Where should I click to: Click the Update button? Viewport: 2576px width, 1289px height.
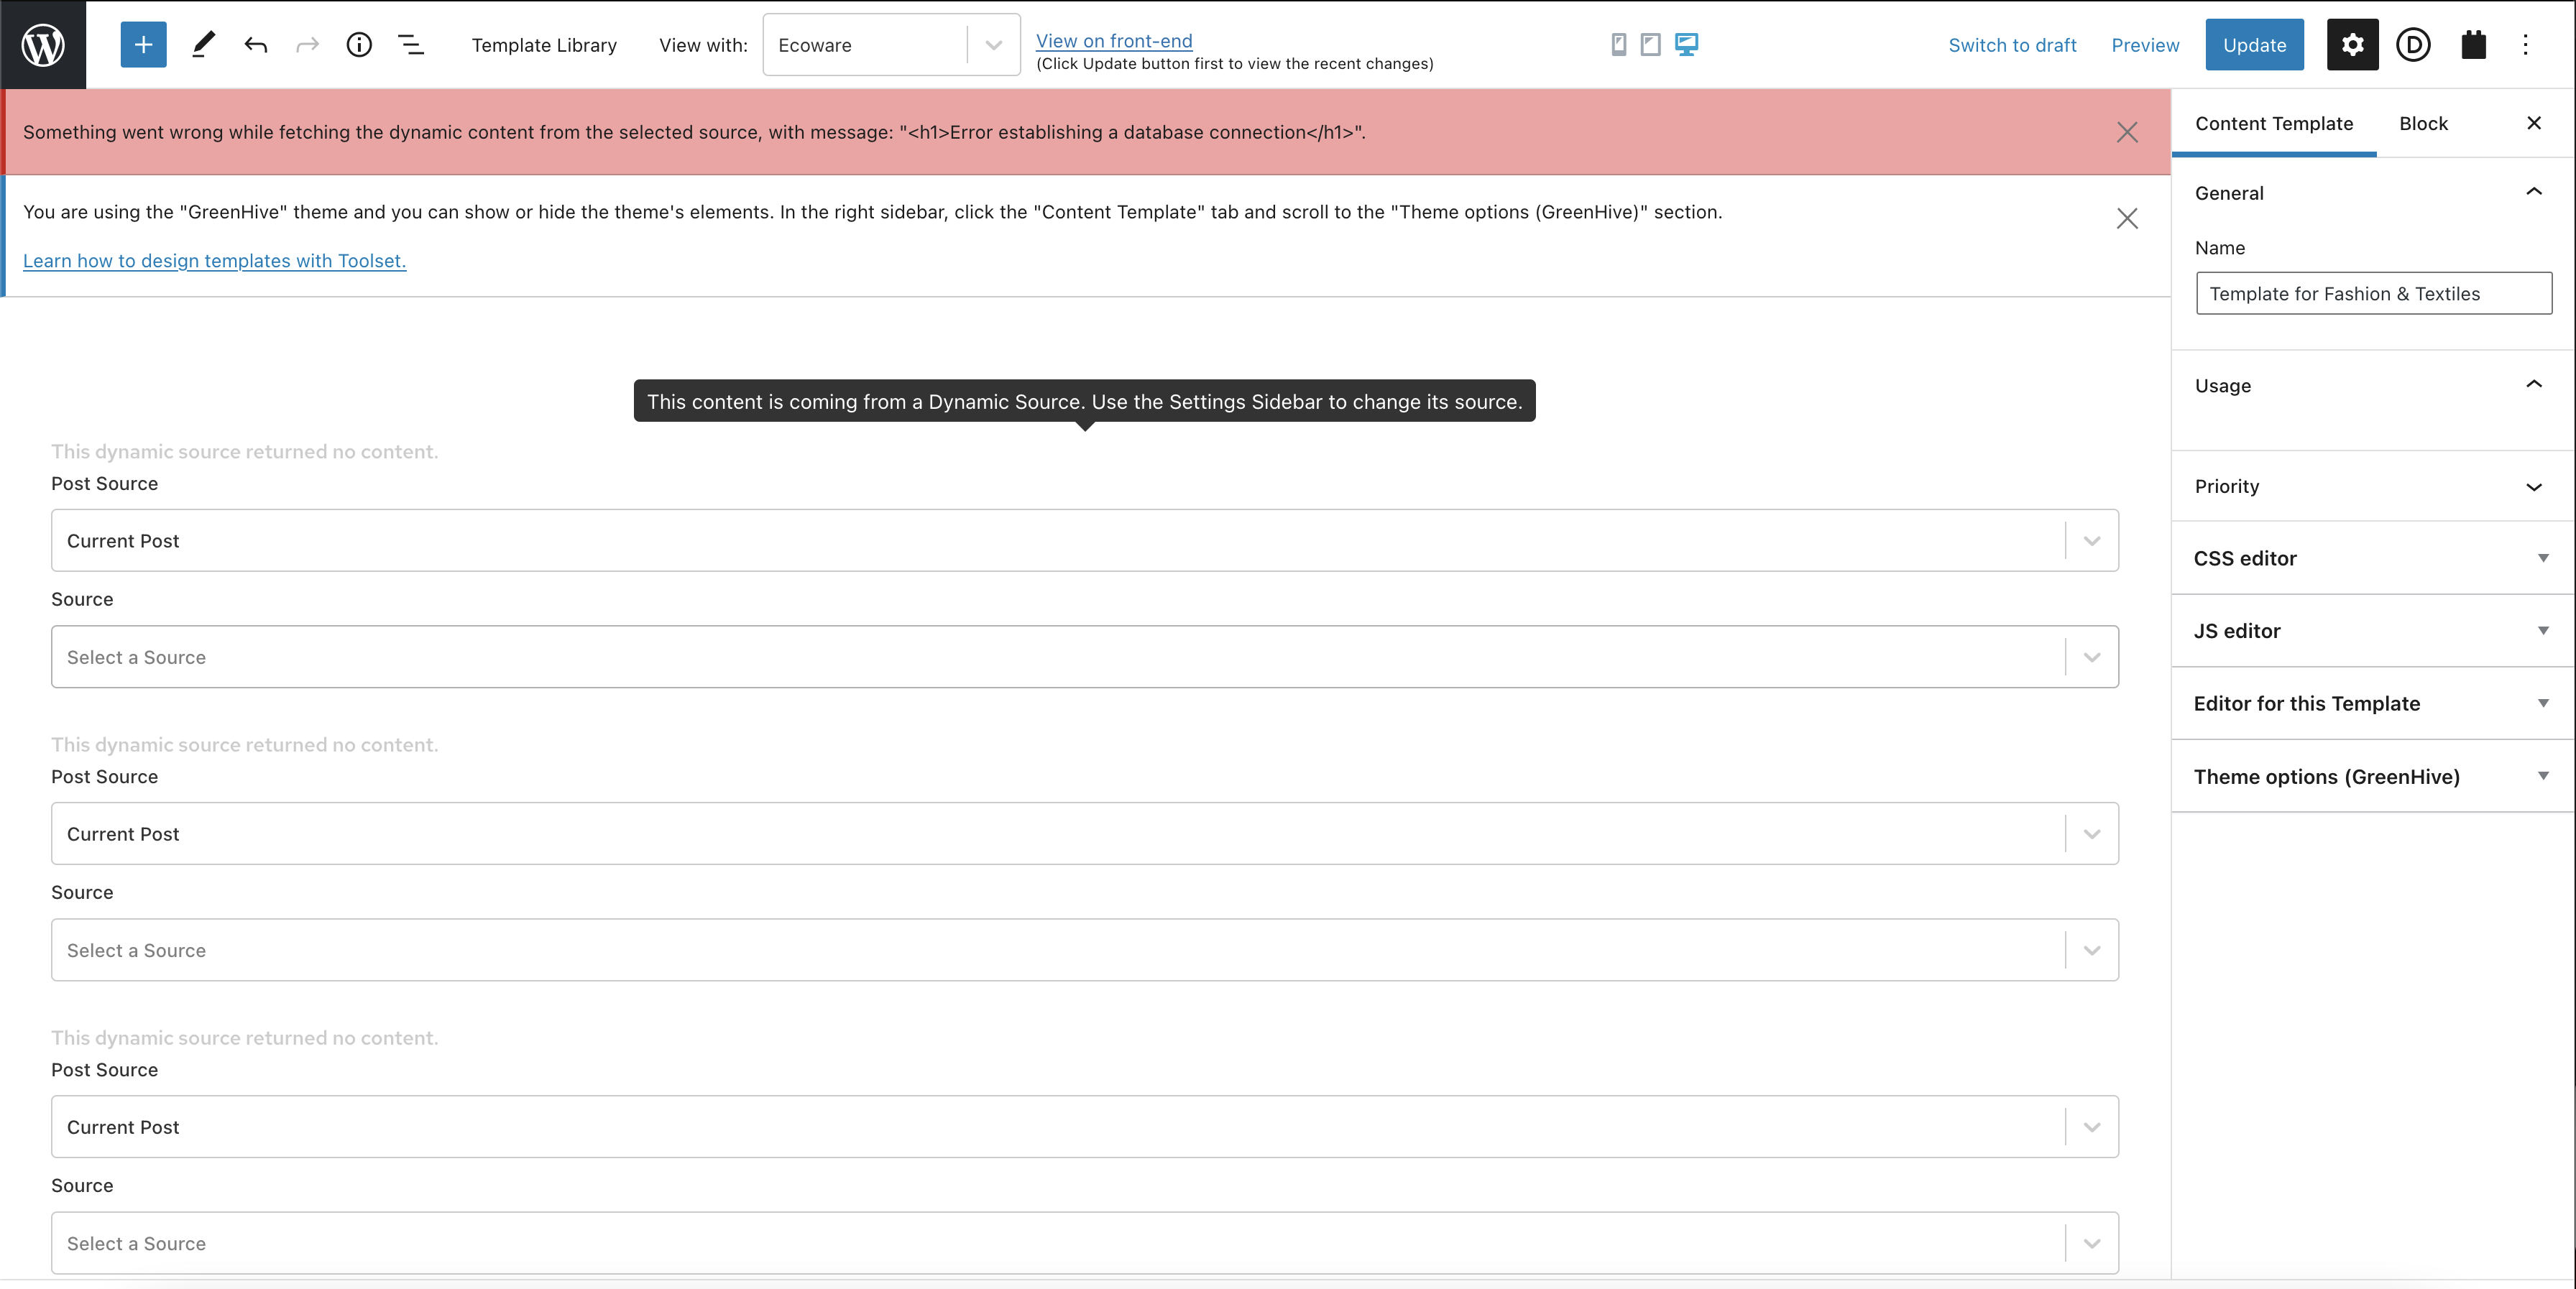tap(2253, 45)
